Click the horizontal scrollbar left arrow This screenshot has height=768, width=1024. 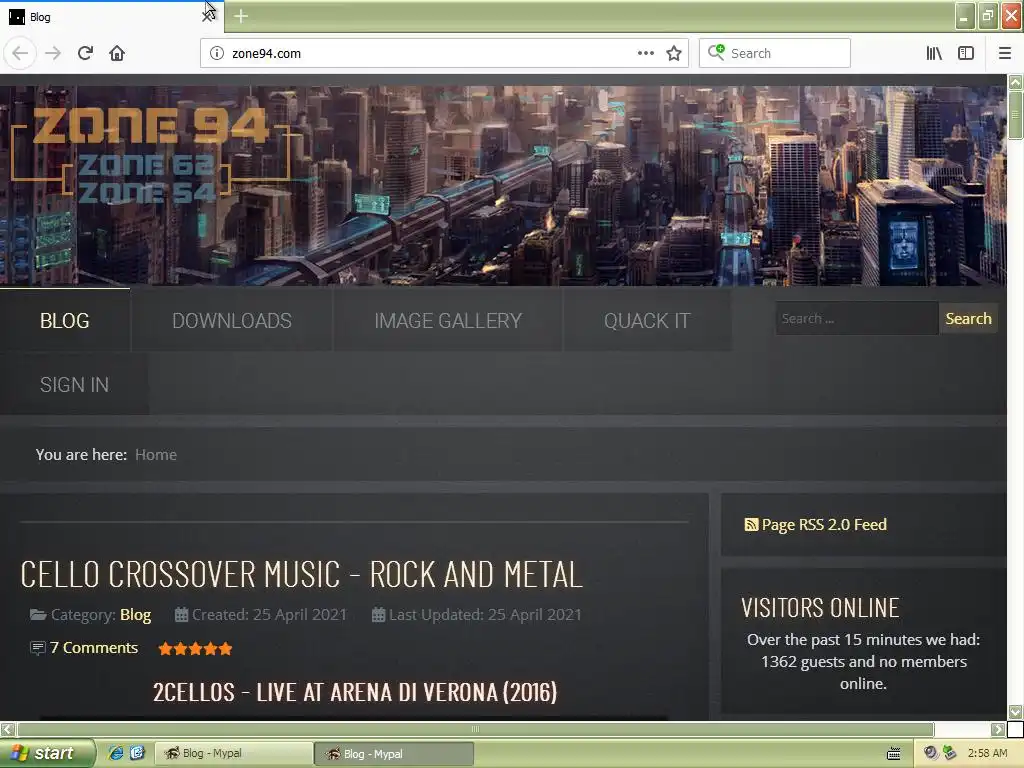(x=7, y=729)
